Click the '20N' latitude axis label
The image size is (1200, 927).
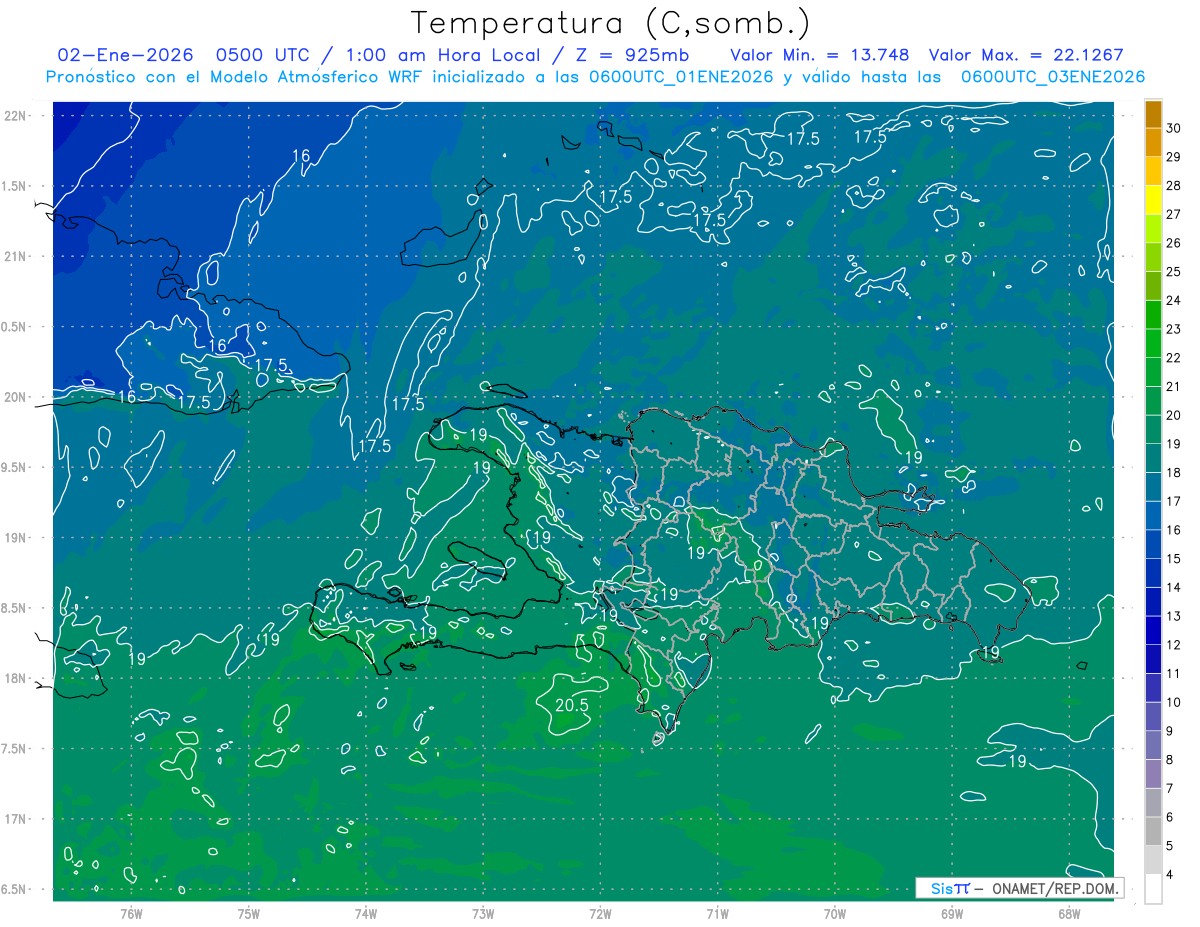(17, 397)
